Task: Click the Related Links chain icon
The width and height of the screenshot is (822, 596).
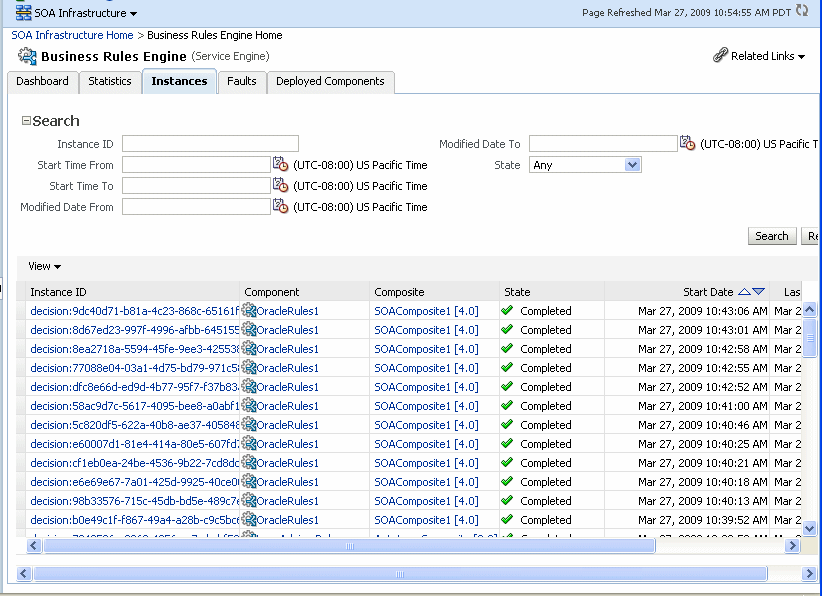Action: [720, 56]
